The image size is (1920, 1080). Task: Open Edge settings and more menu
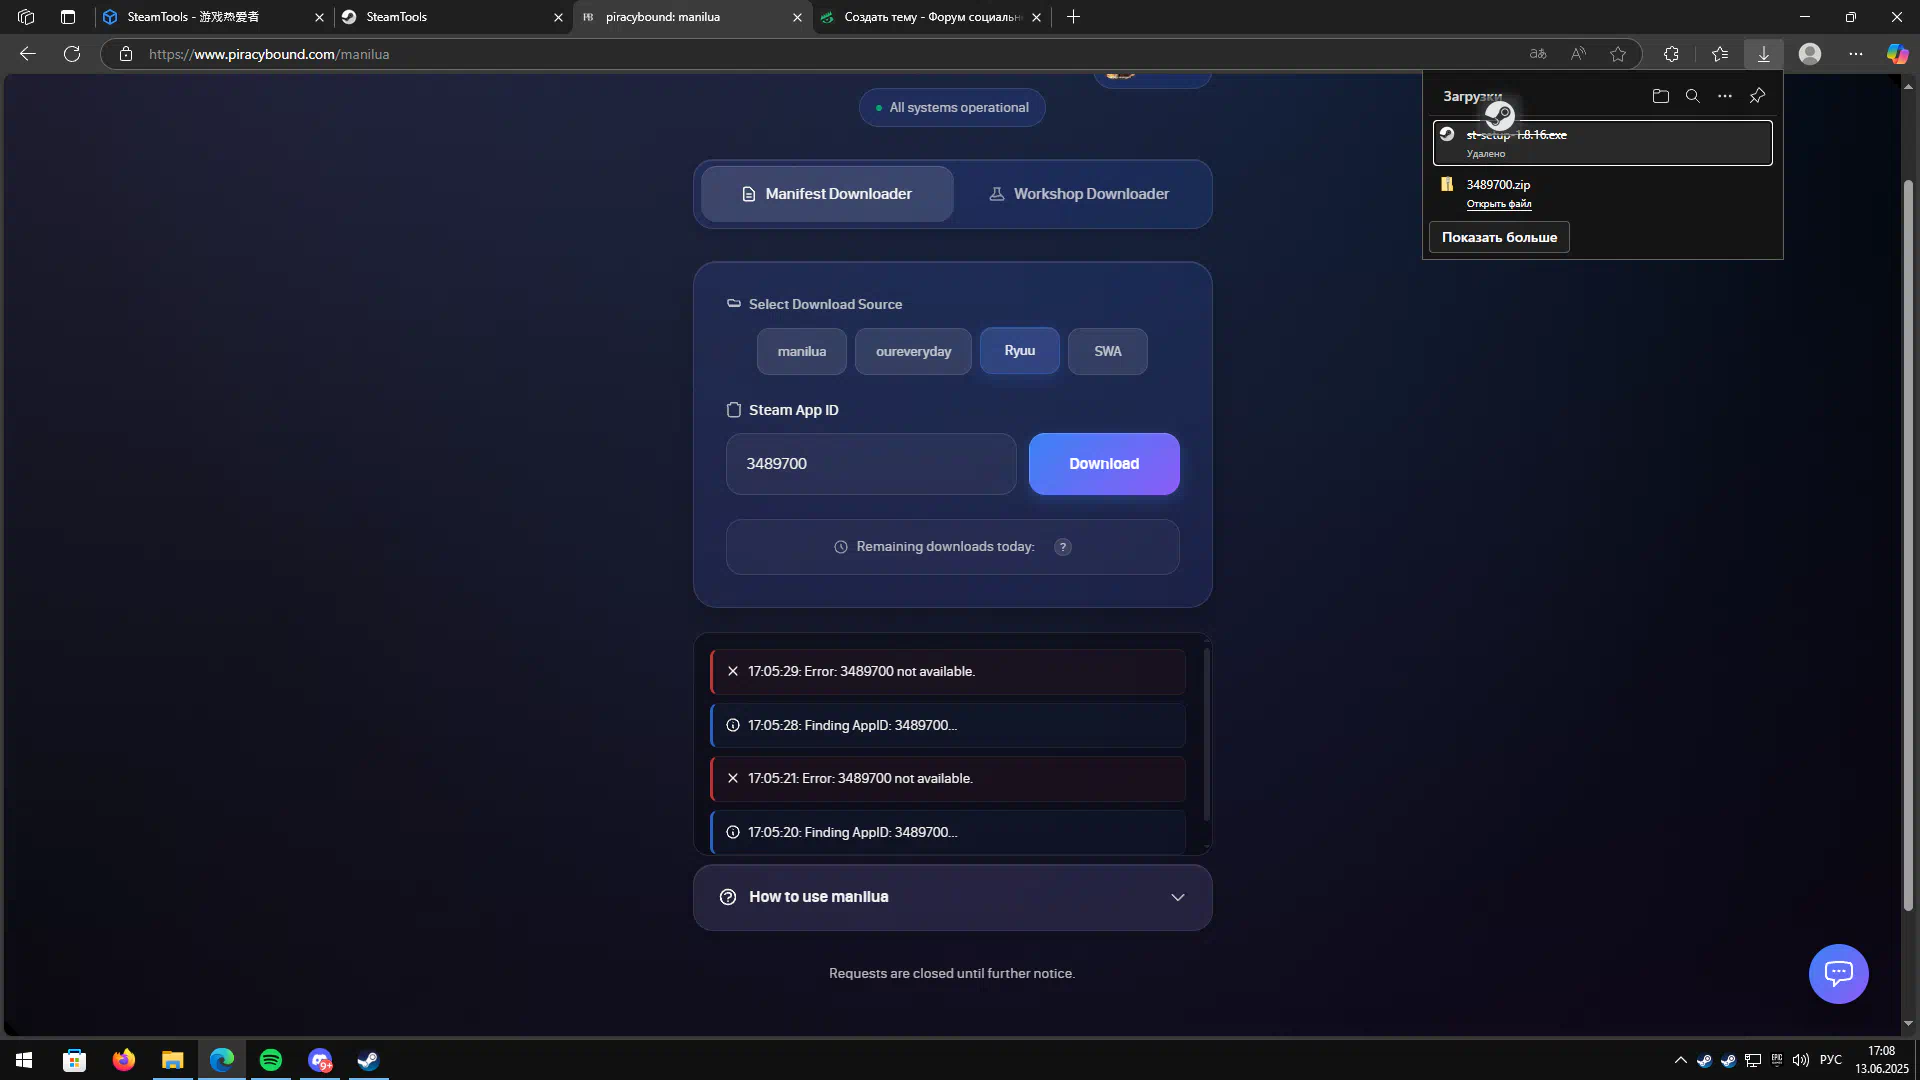[1856, 54]
